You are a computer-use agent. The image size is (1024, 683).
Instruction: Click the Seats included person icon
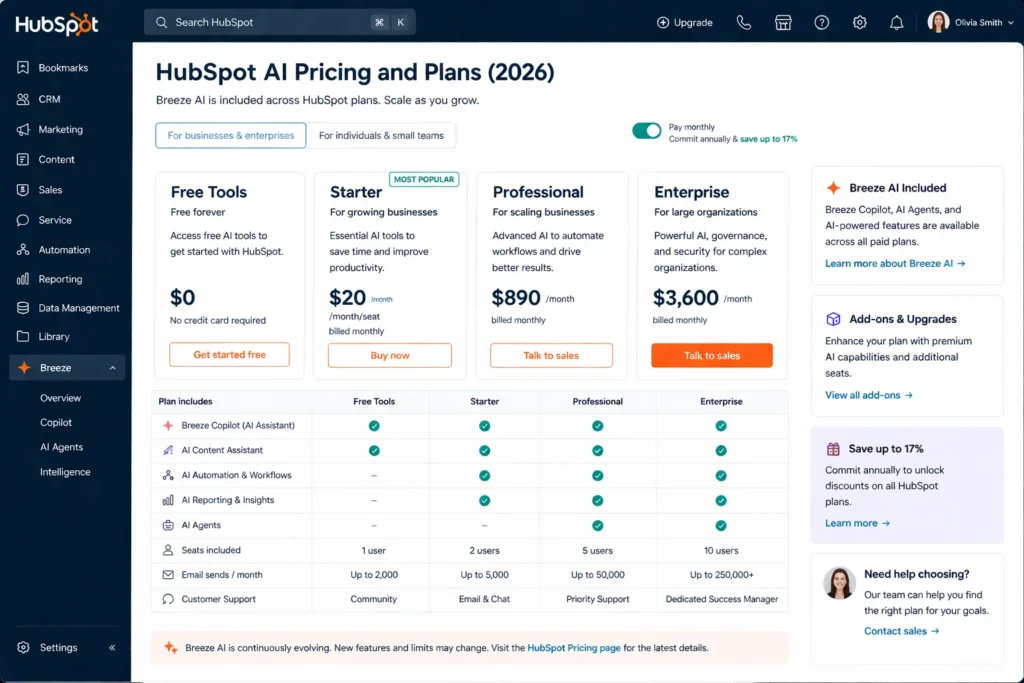[x=168, y=550]
